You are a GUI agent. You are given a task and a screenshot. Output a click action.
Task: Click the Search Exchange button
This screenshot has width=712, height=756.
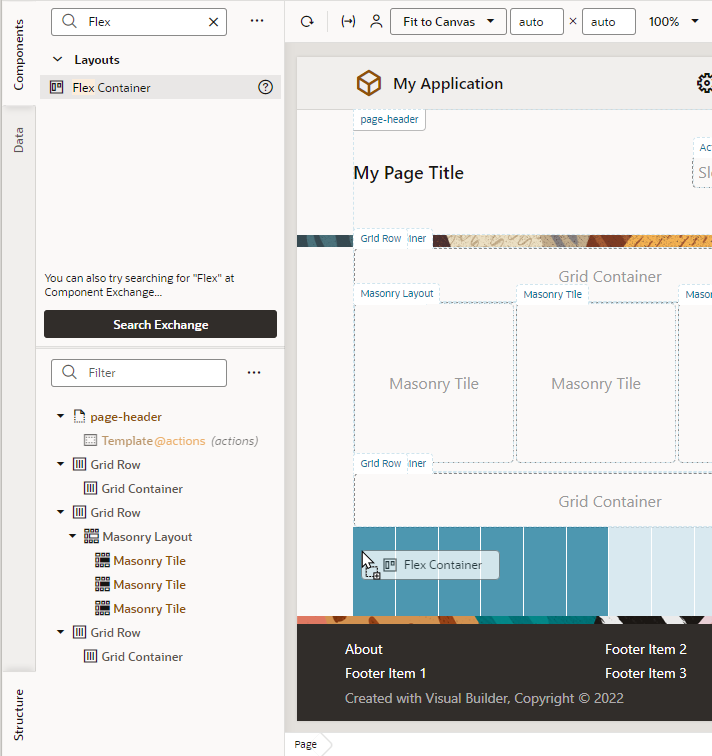click(161, 324)
